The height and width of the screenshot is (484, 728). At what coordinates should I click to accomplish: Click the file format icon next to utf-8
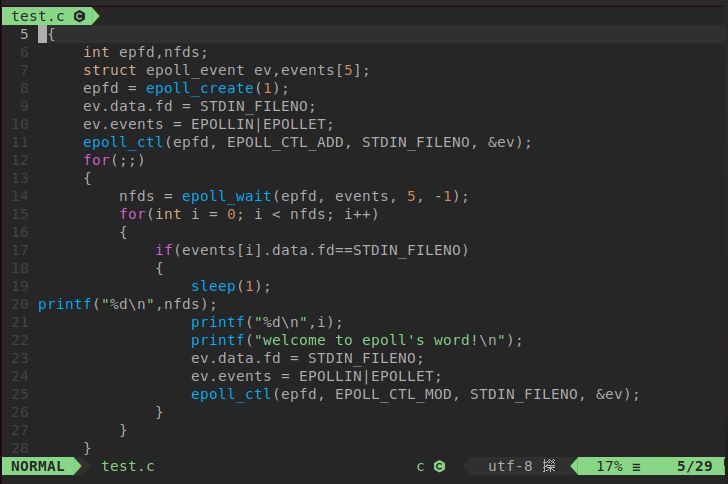[549, 466]
